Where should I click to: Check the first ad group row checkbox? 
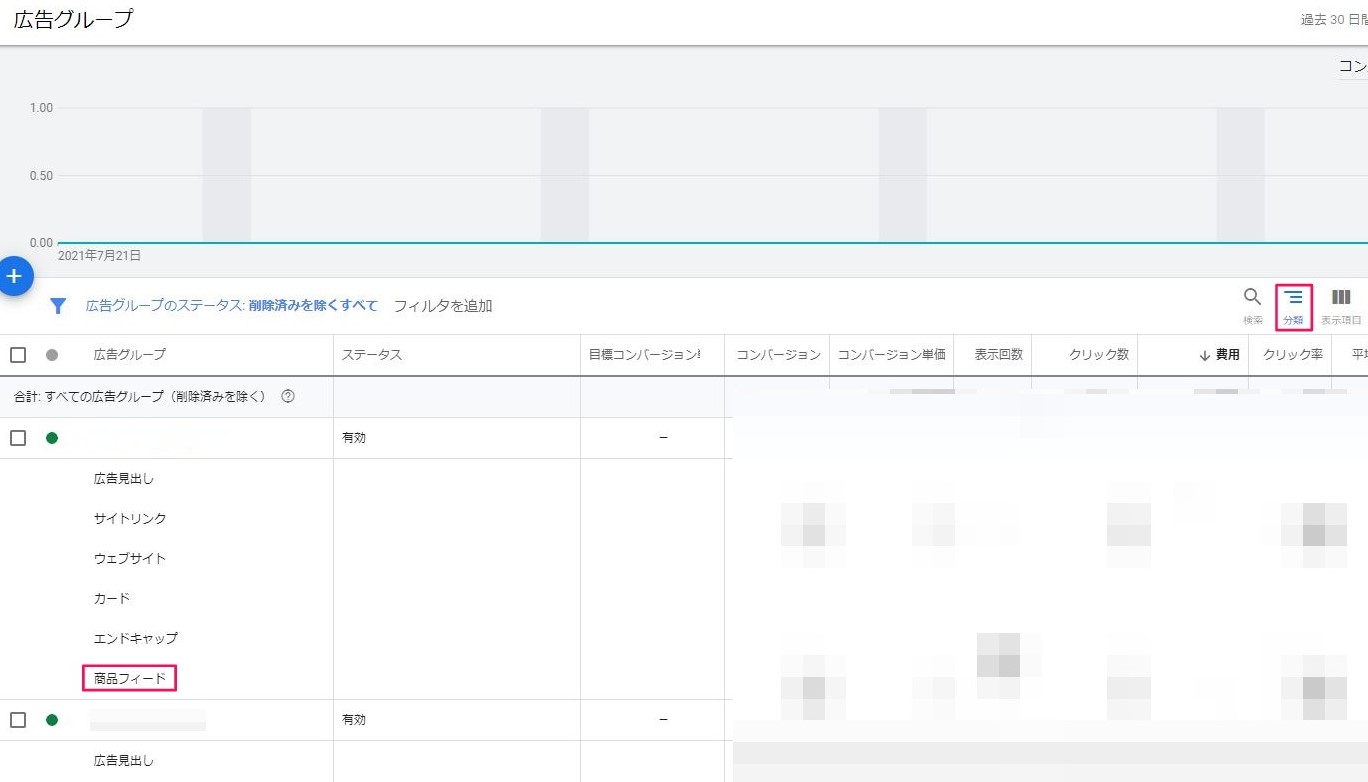(18, 438)
